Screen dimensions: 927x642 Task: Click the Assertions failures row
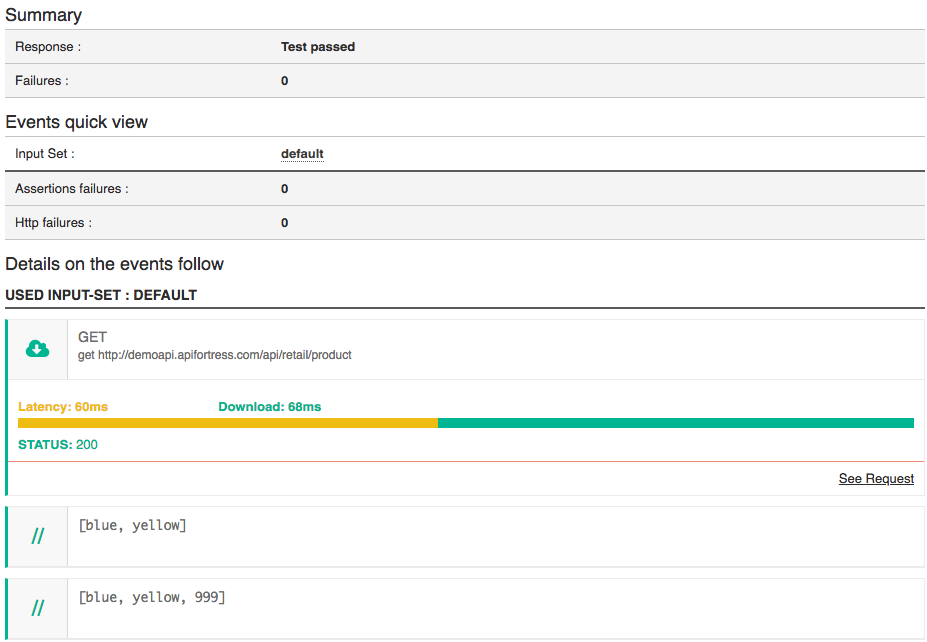72,189
